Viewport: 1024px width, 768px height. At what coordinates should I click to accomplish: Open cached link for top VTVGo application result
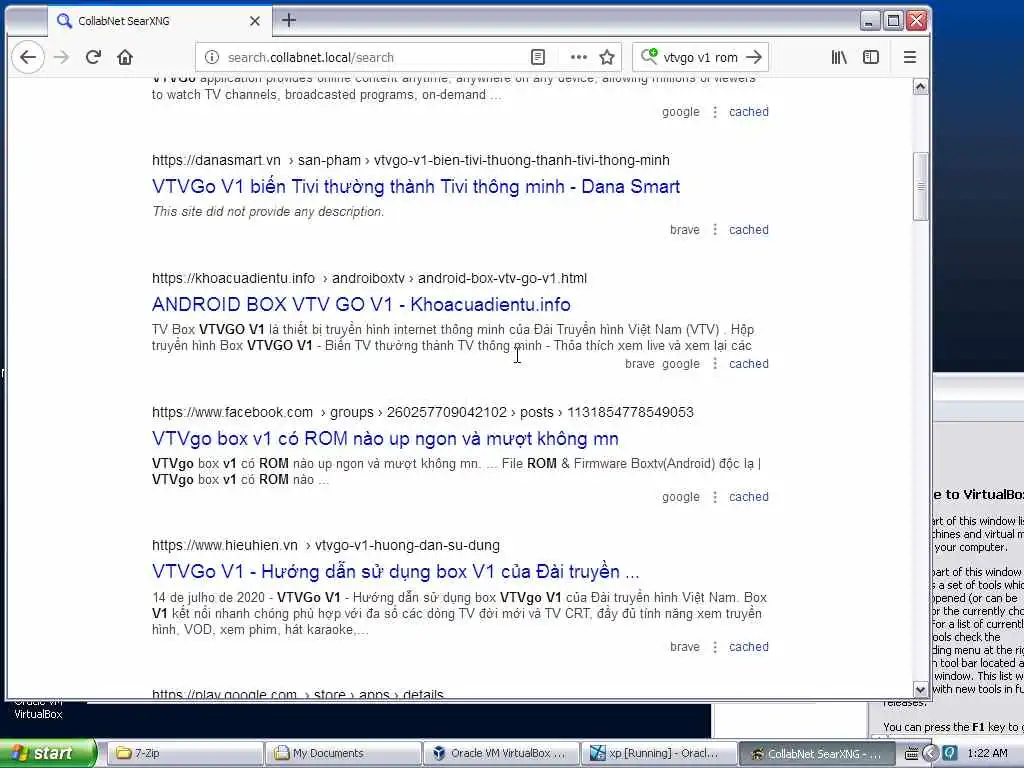click(748, 112)
